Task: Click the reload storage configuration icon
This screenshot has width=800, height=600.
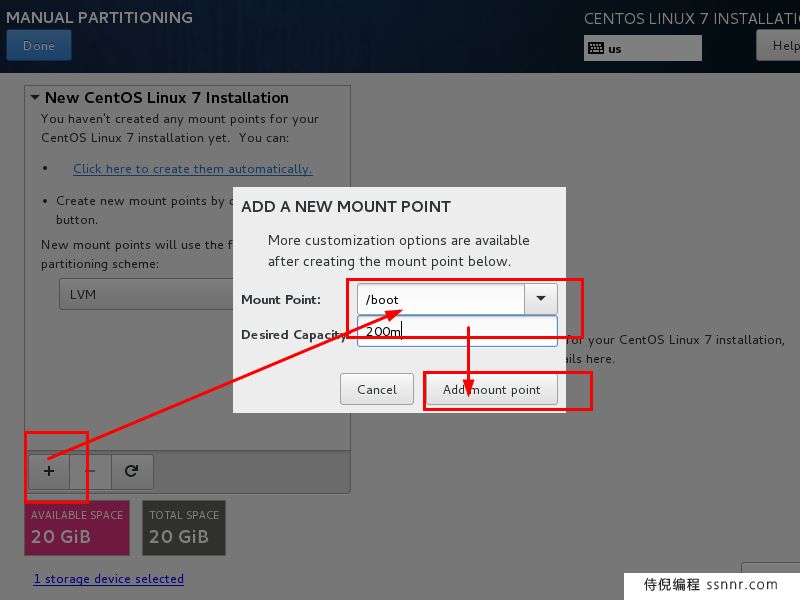Action: pos(132,471)
